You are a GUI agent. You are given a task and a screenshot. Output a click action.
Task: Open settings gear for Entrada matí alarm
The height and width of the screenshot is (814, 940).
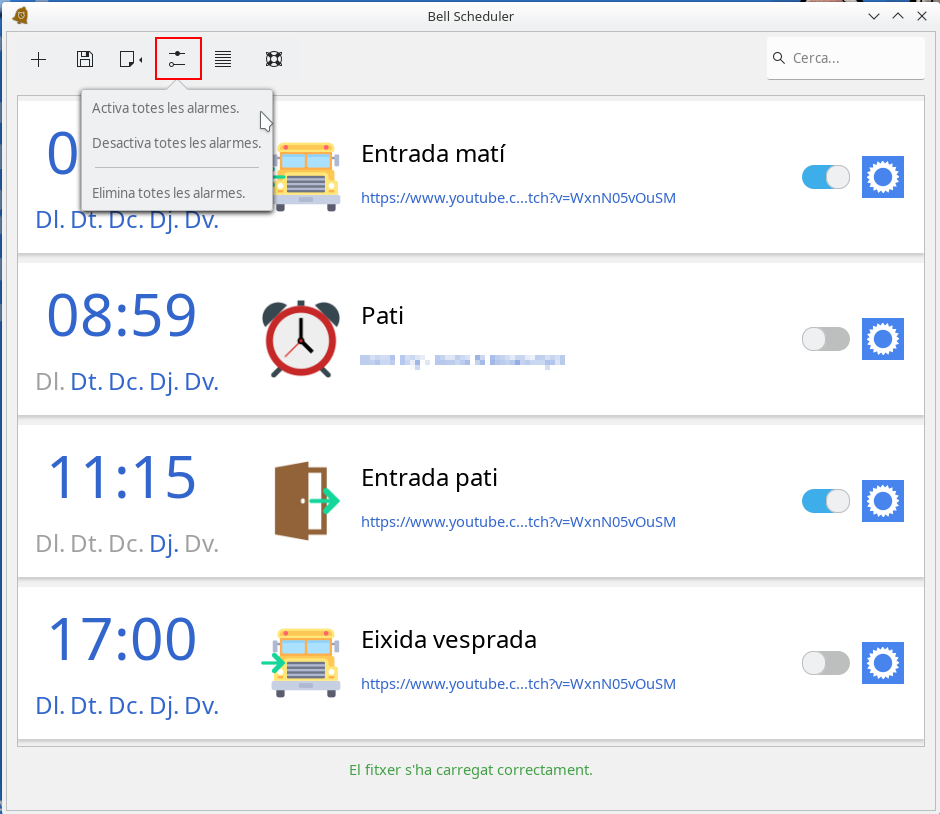[x=882, y=177]
